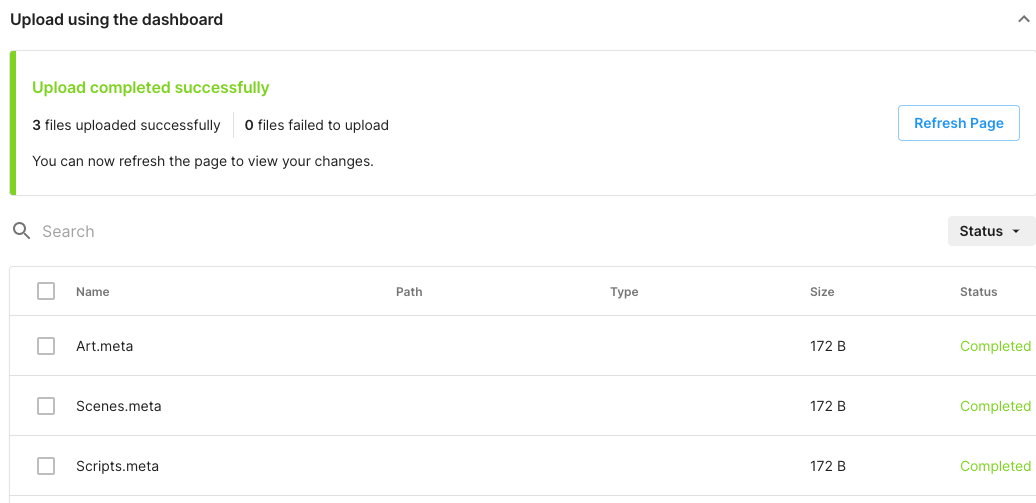The height and width of the screenshot is (503, 1036).
Task: Click the Refresh Page button
Action: tap(958, 123)
